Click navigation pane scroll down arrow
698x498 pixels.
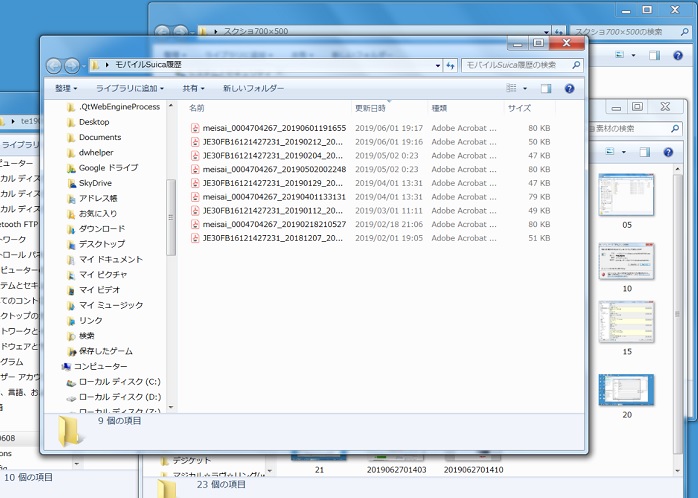tap(171, 407)
